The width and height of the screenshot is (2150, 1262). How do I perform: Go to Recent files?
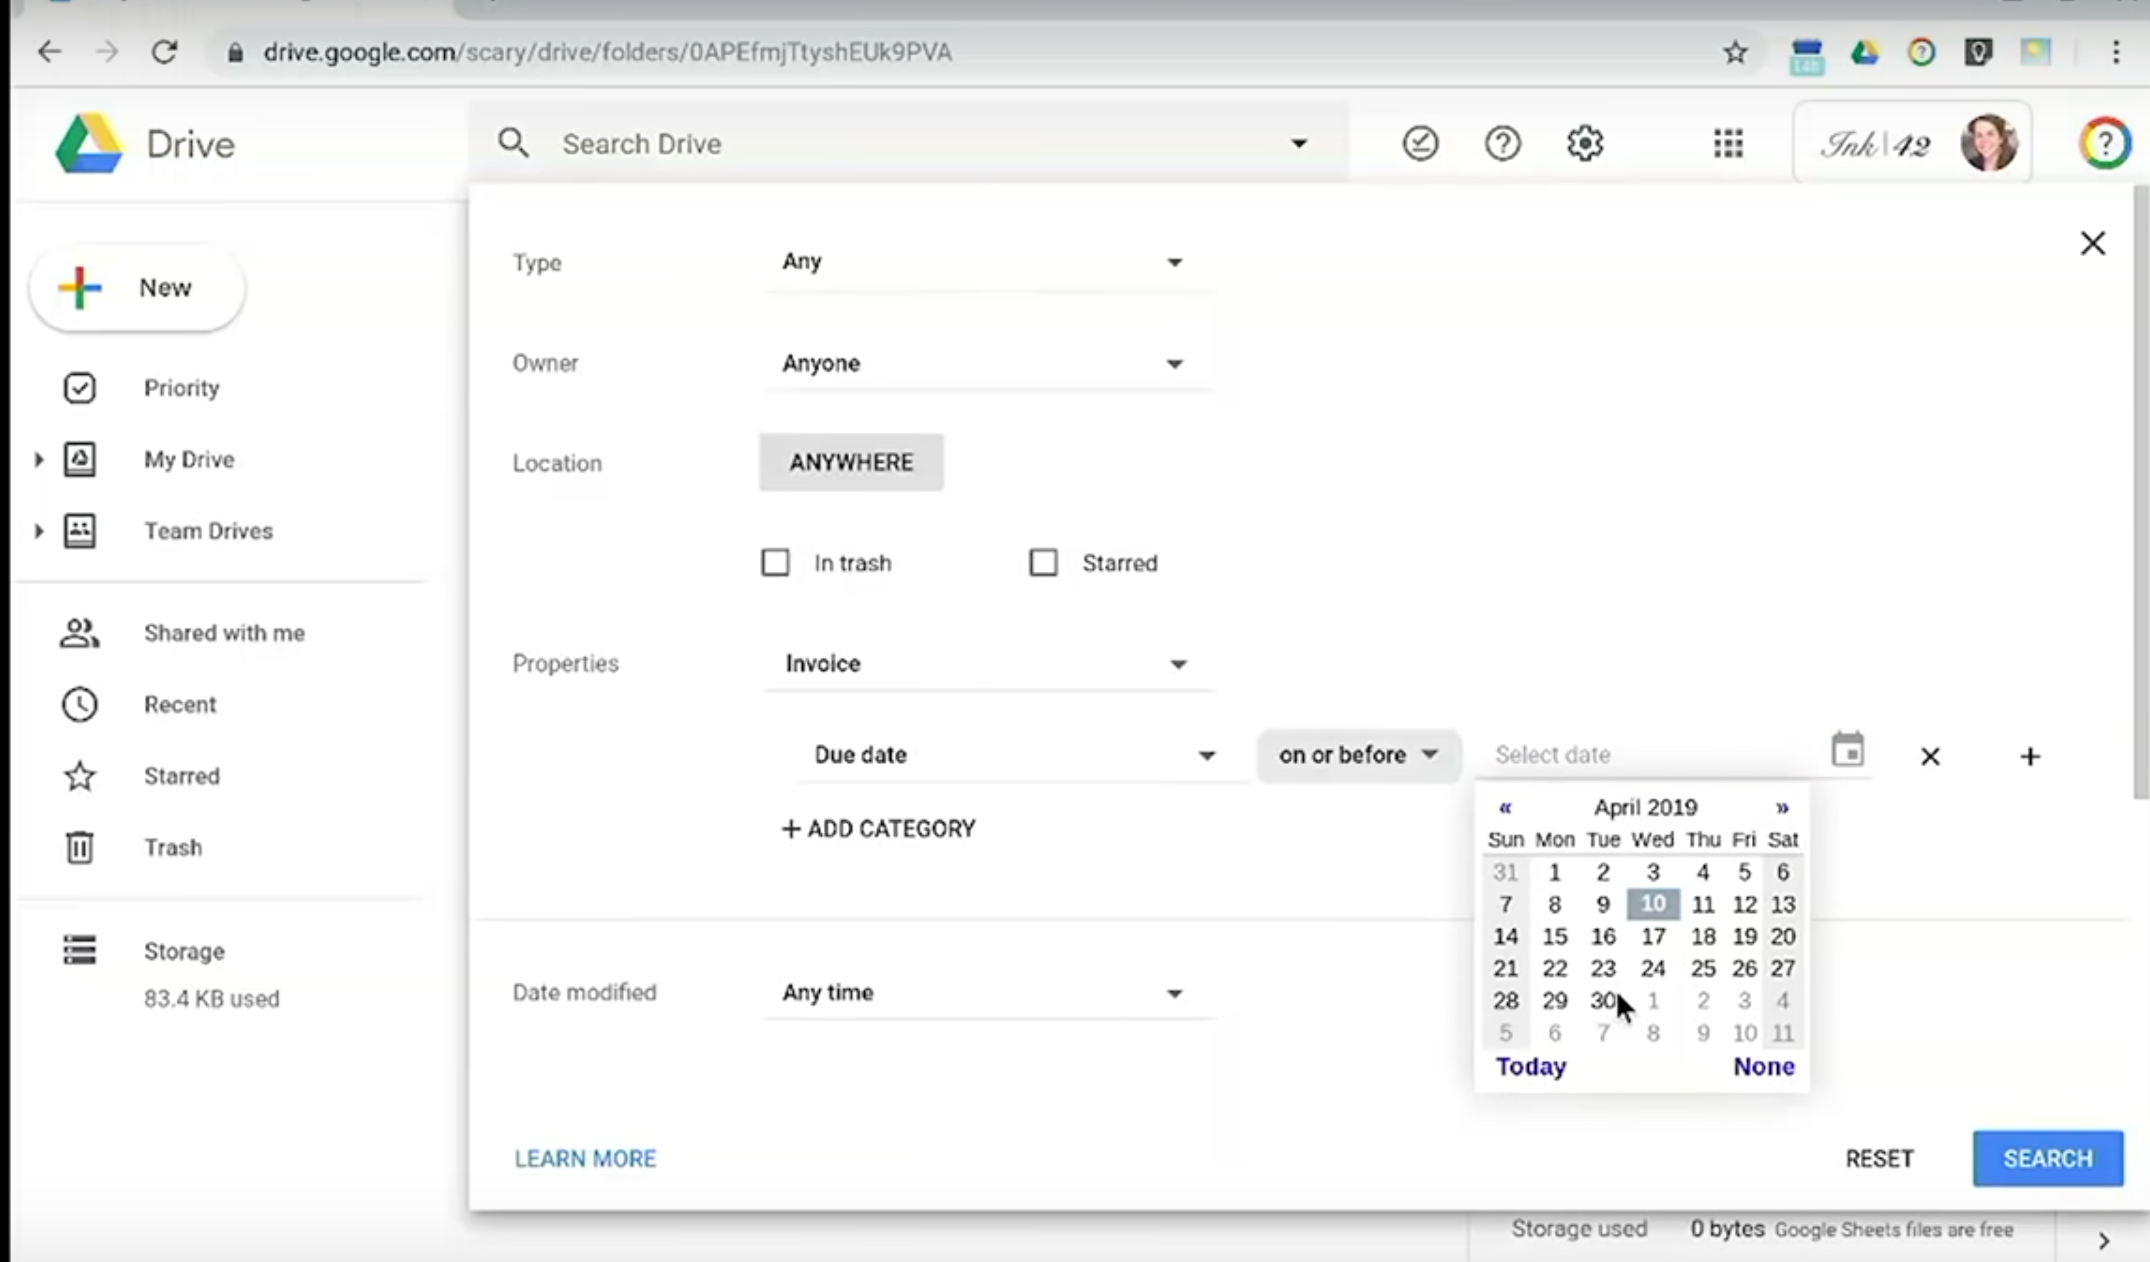179,705
